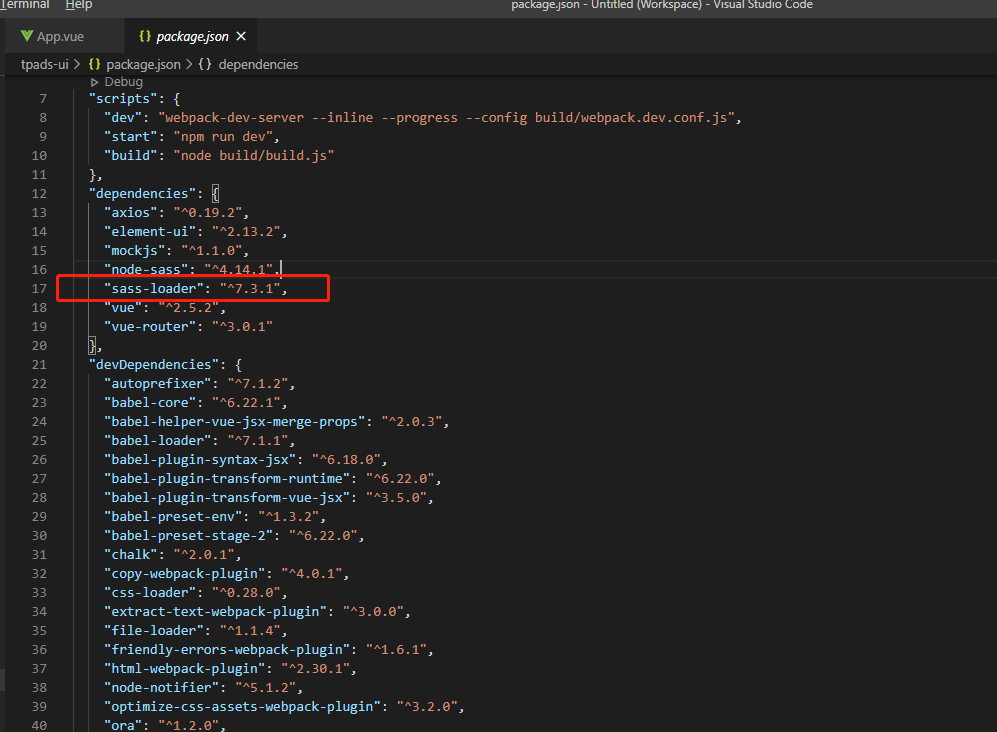Screen dimensions: 997x732
Task: Click the "autoprefixer" key
Action: tap(157, 383)
